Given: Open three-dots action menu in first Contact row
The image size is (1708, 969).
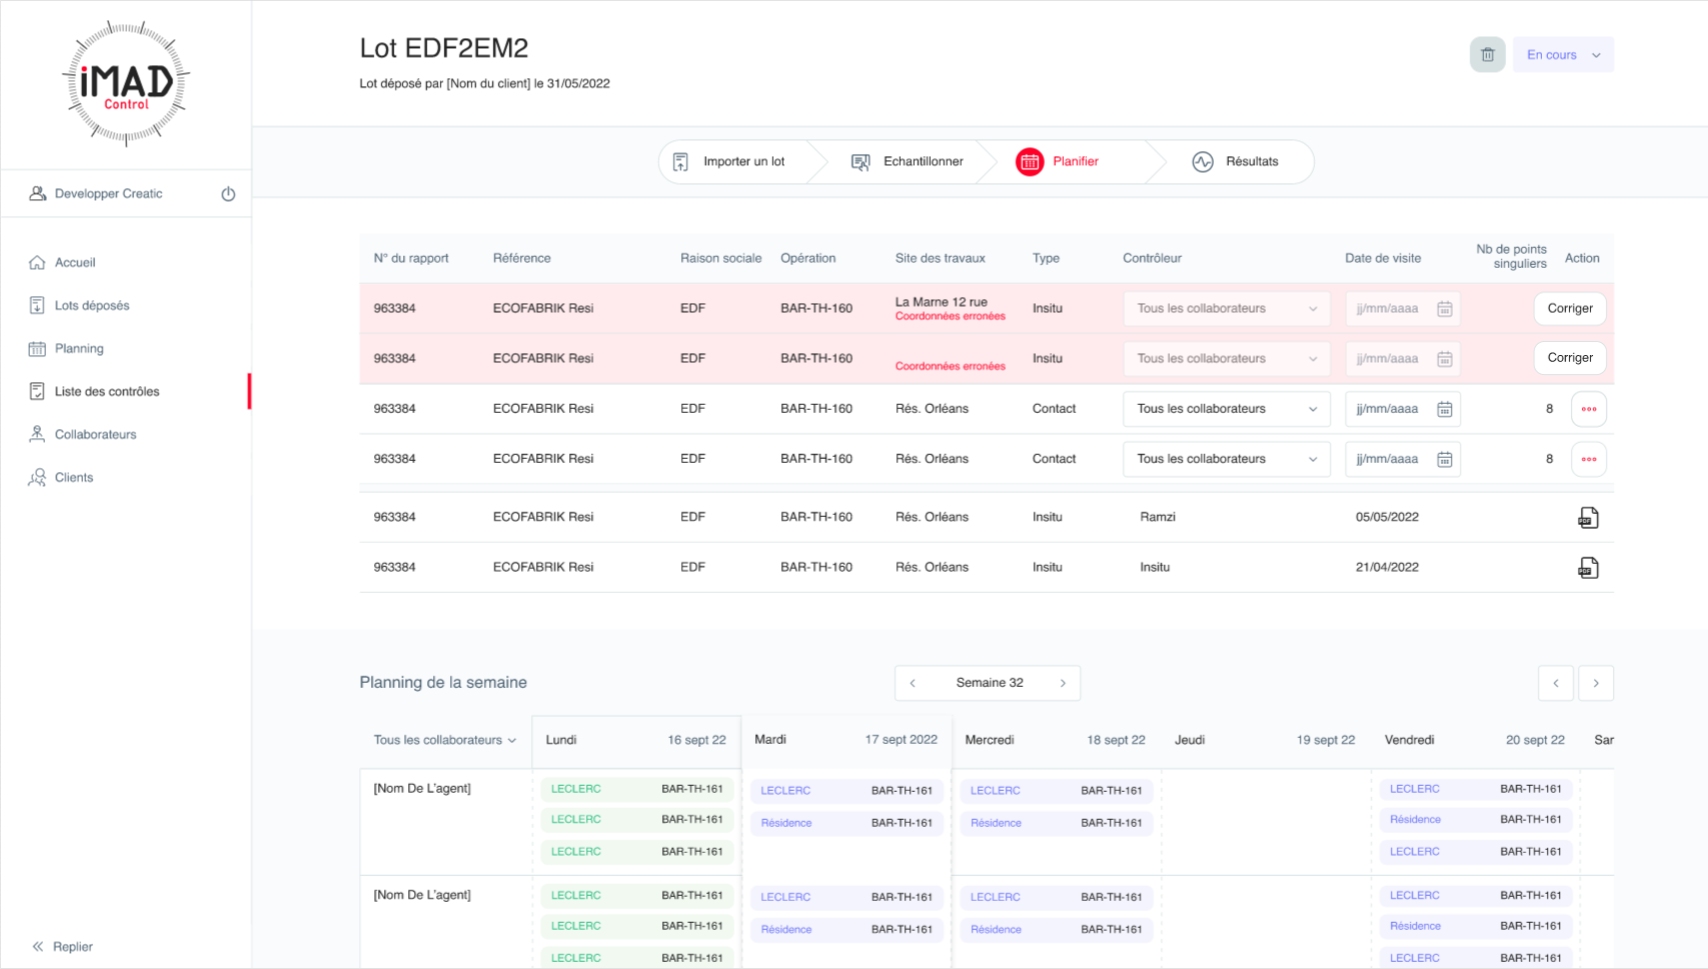Looking at the screenshot, I should click(1588, 409).
